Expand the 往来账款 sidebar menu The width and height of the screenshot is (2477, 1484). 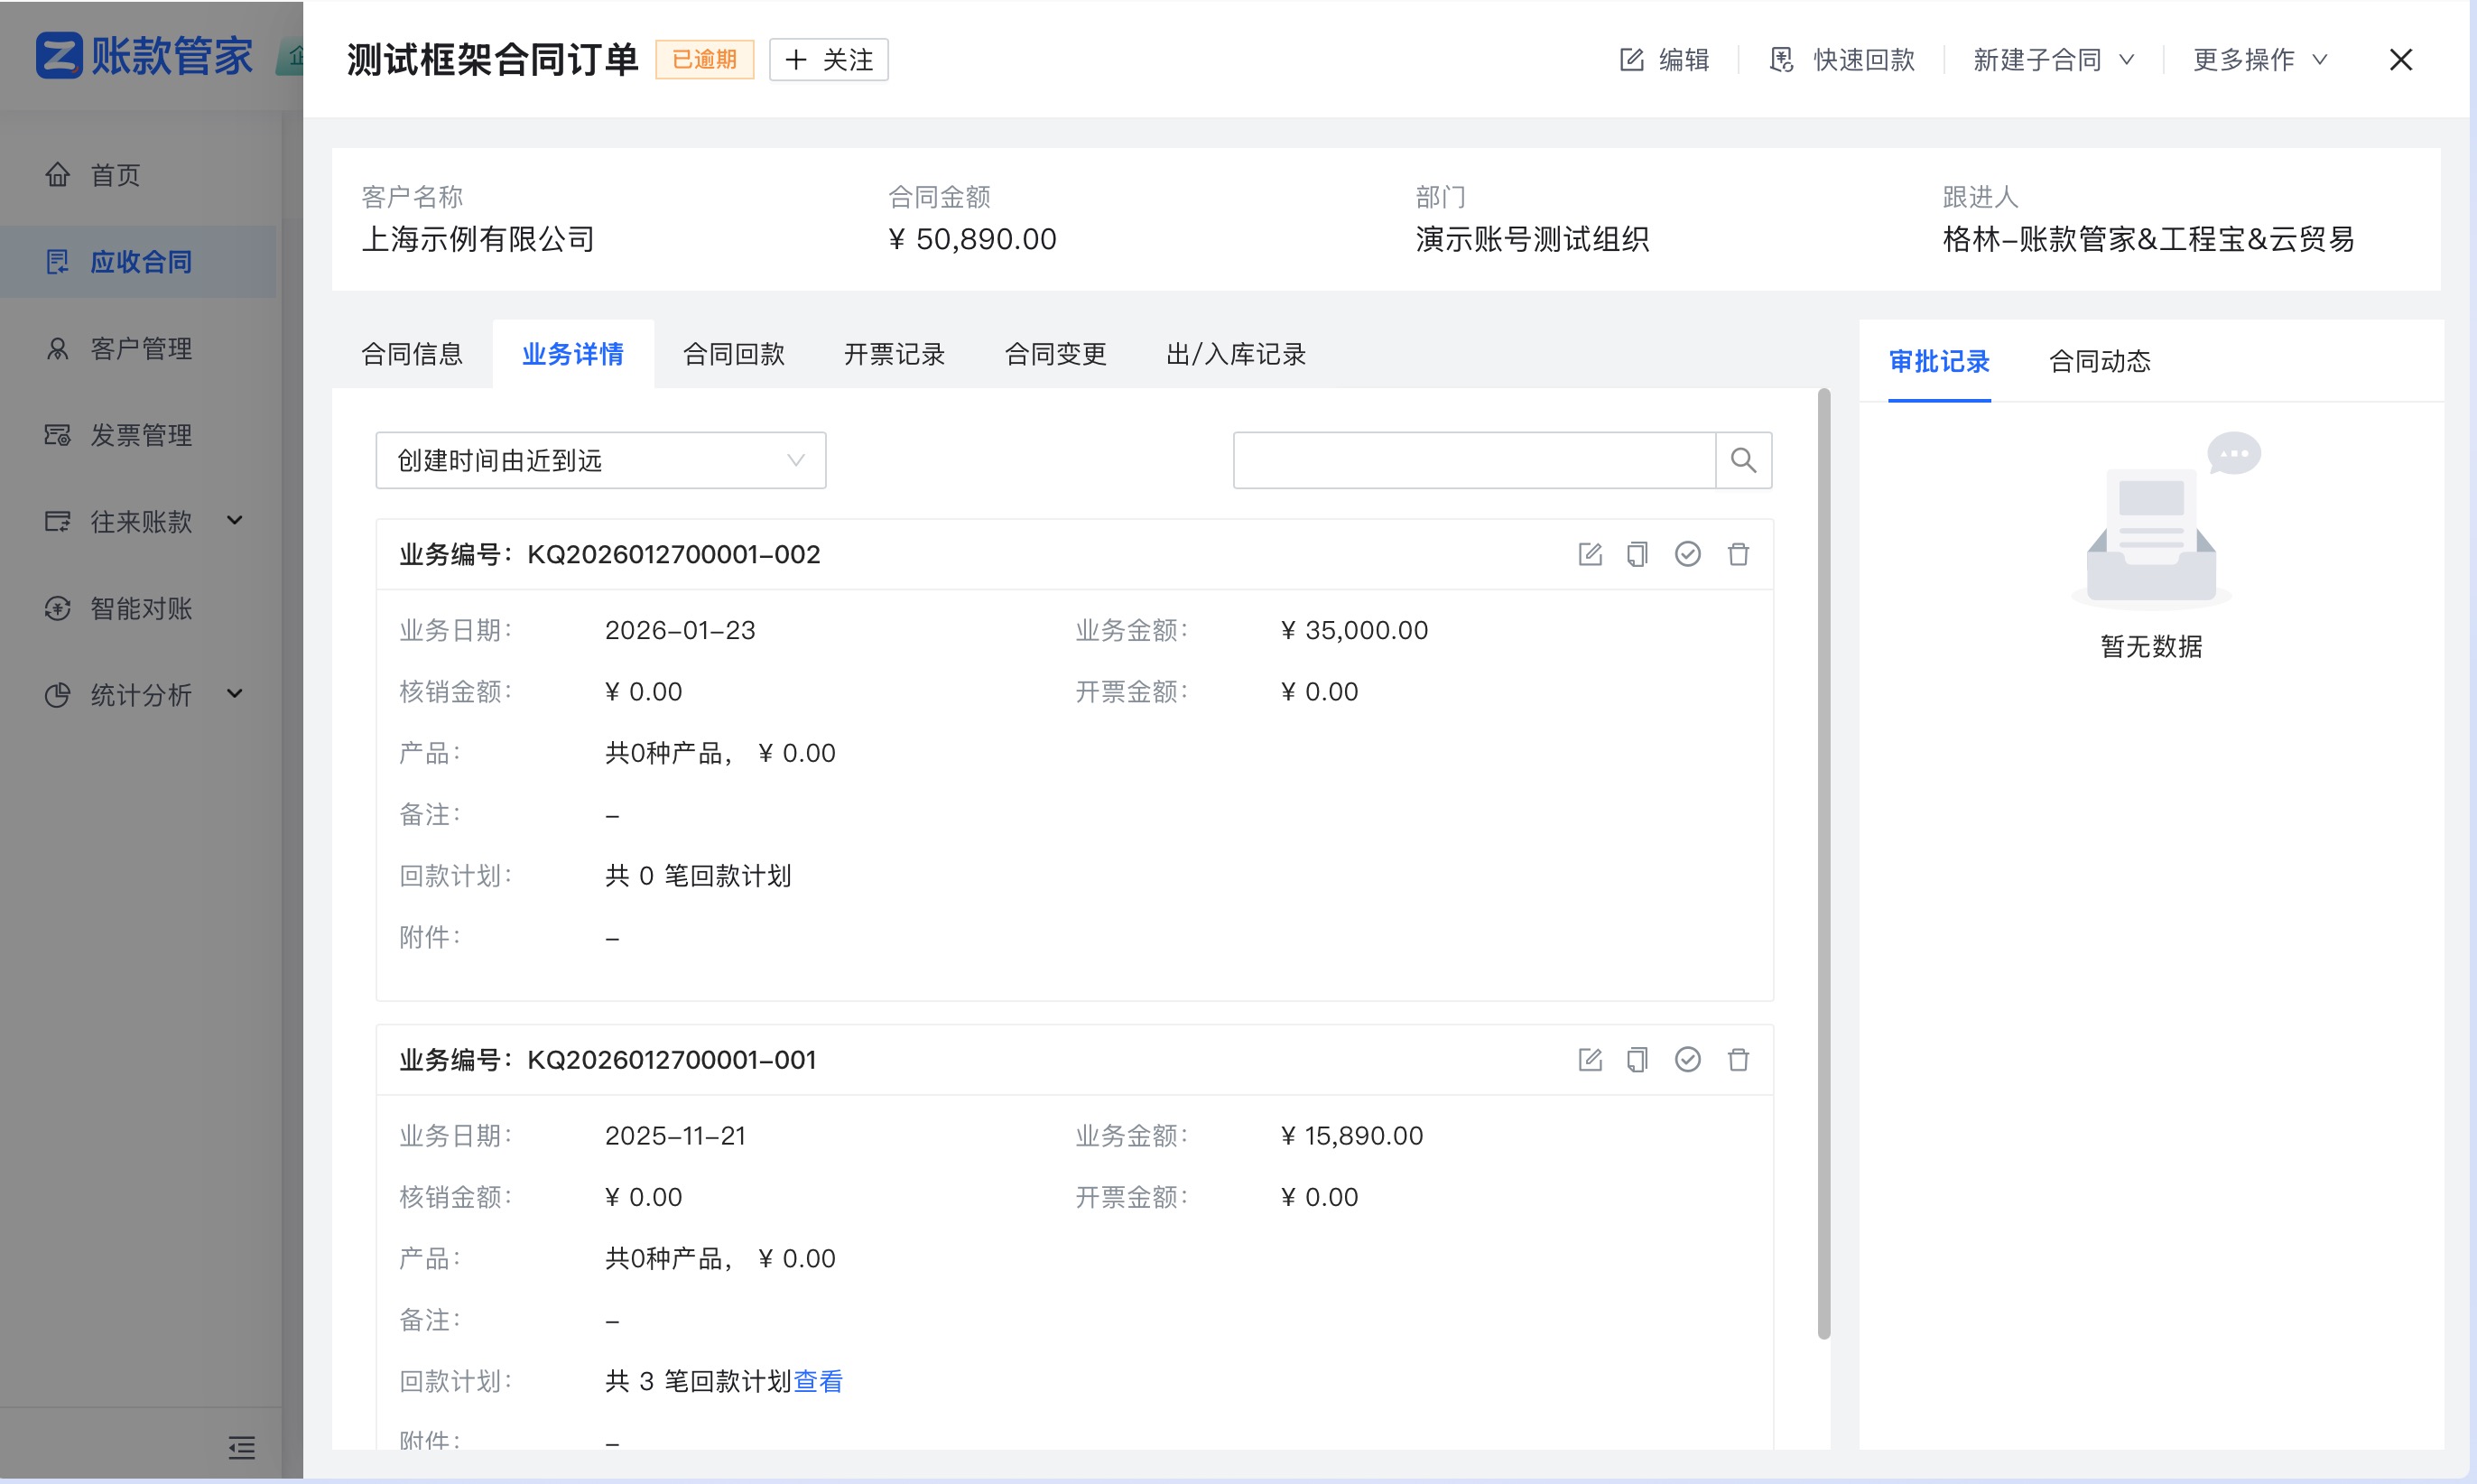click(139, 522)
